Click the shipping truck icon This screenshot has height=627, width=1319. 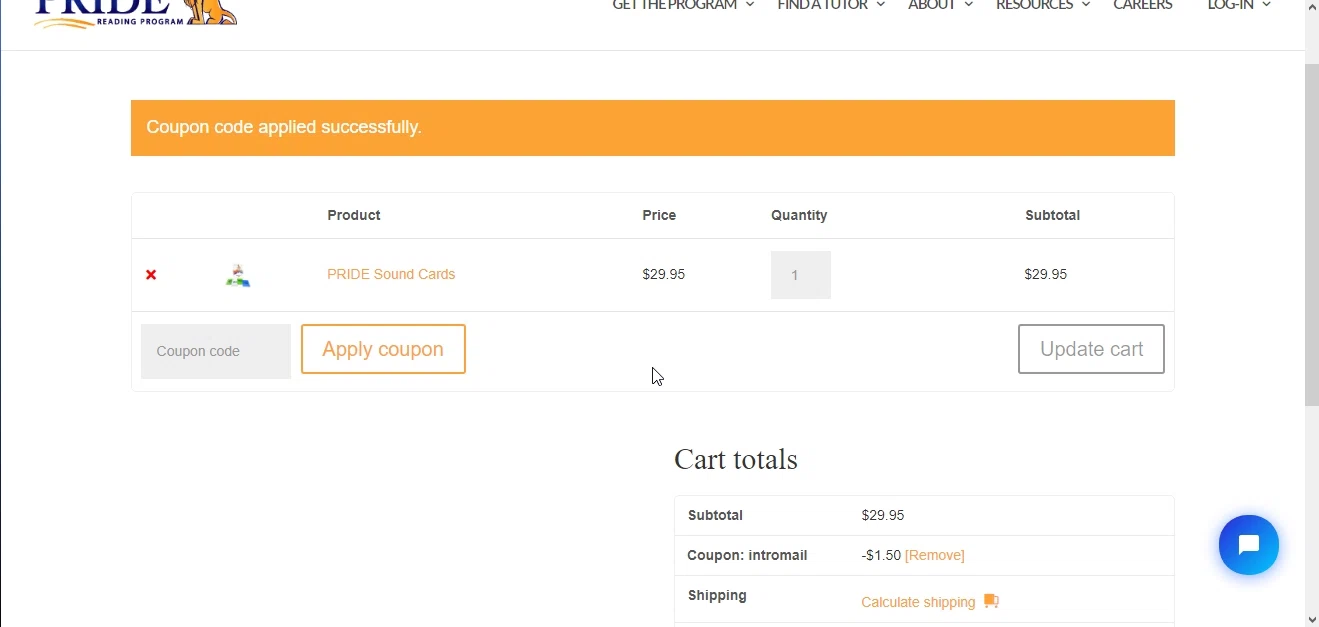pyautogui.click(x=991, y=601)
